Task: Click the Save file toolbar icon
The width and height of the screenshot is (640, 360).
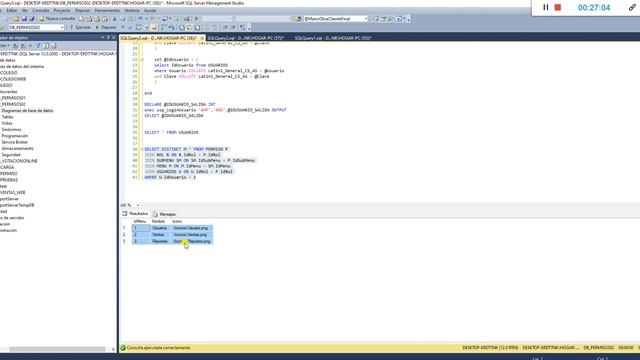Action: pos(24,19)
